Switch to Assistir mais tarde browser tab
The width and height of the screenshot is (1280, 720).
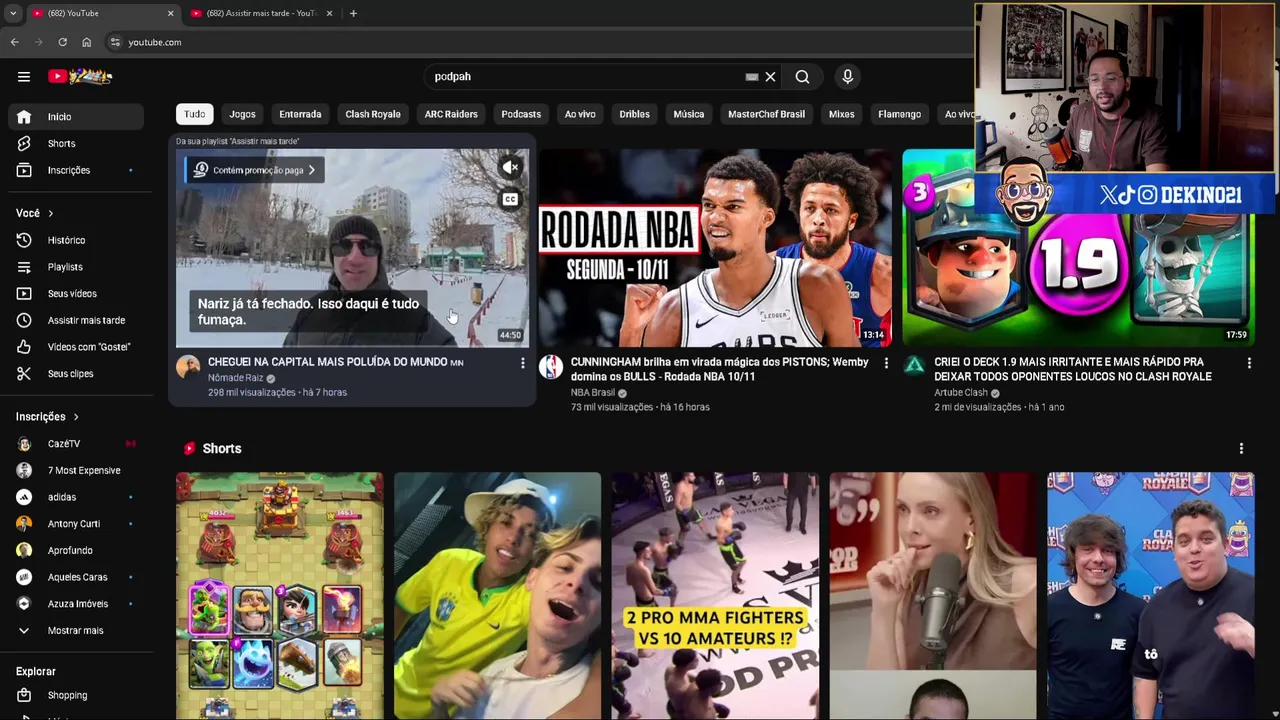pos(262,13)
